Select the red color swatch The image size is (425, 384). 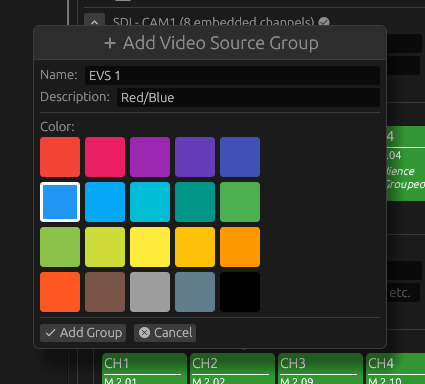click(60, 157)
